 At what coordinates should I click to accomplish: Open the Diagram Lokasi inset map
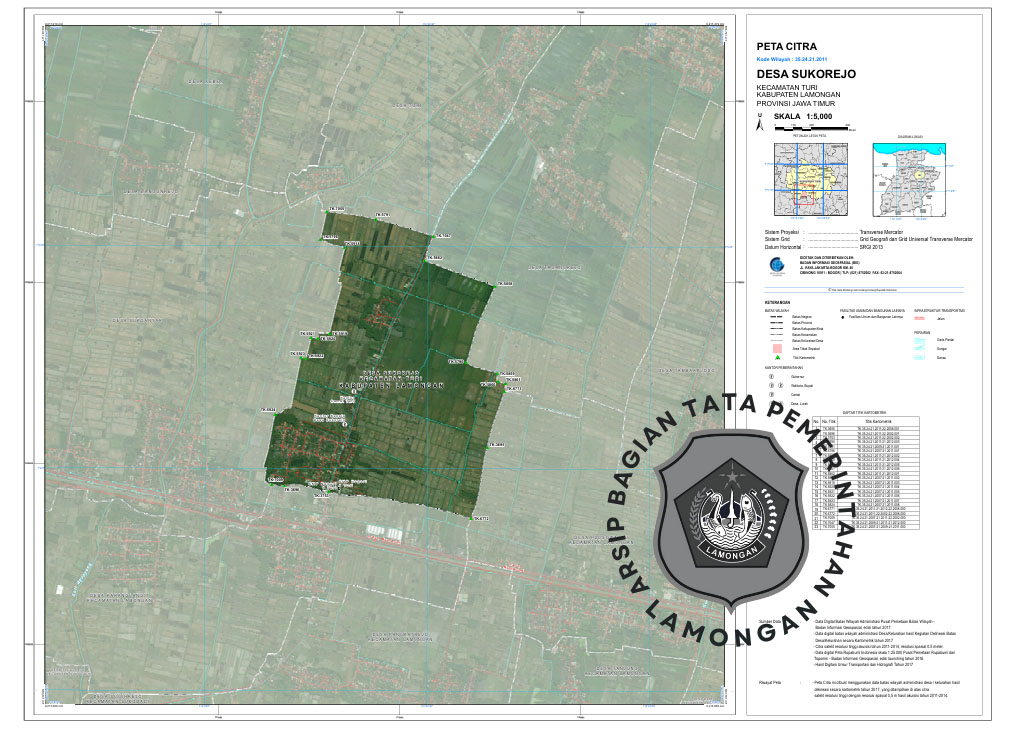(x=909, y=179)
